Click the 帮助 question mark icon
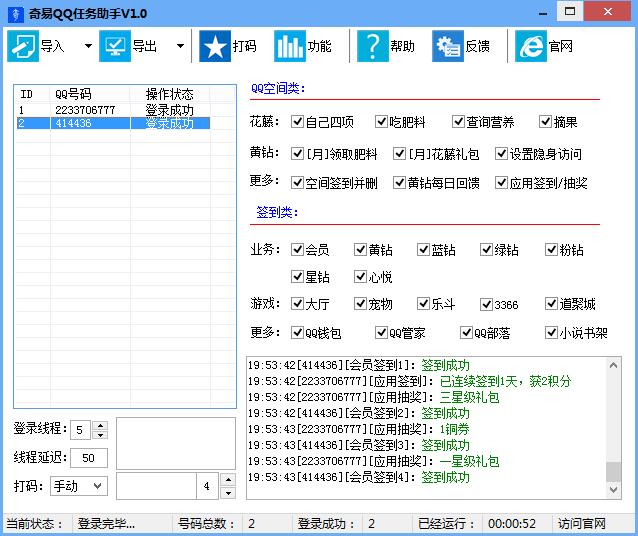 click(x=373, y=46)
